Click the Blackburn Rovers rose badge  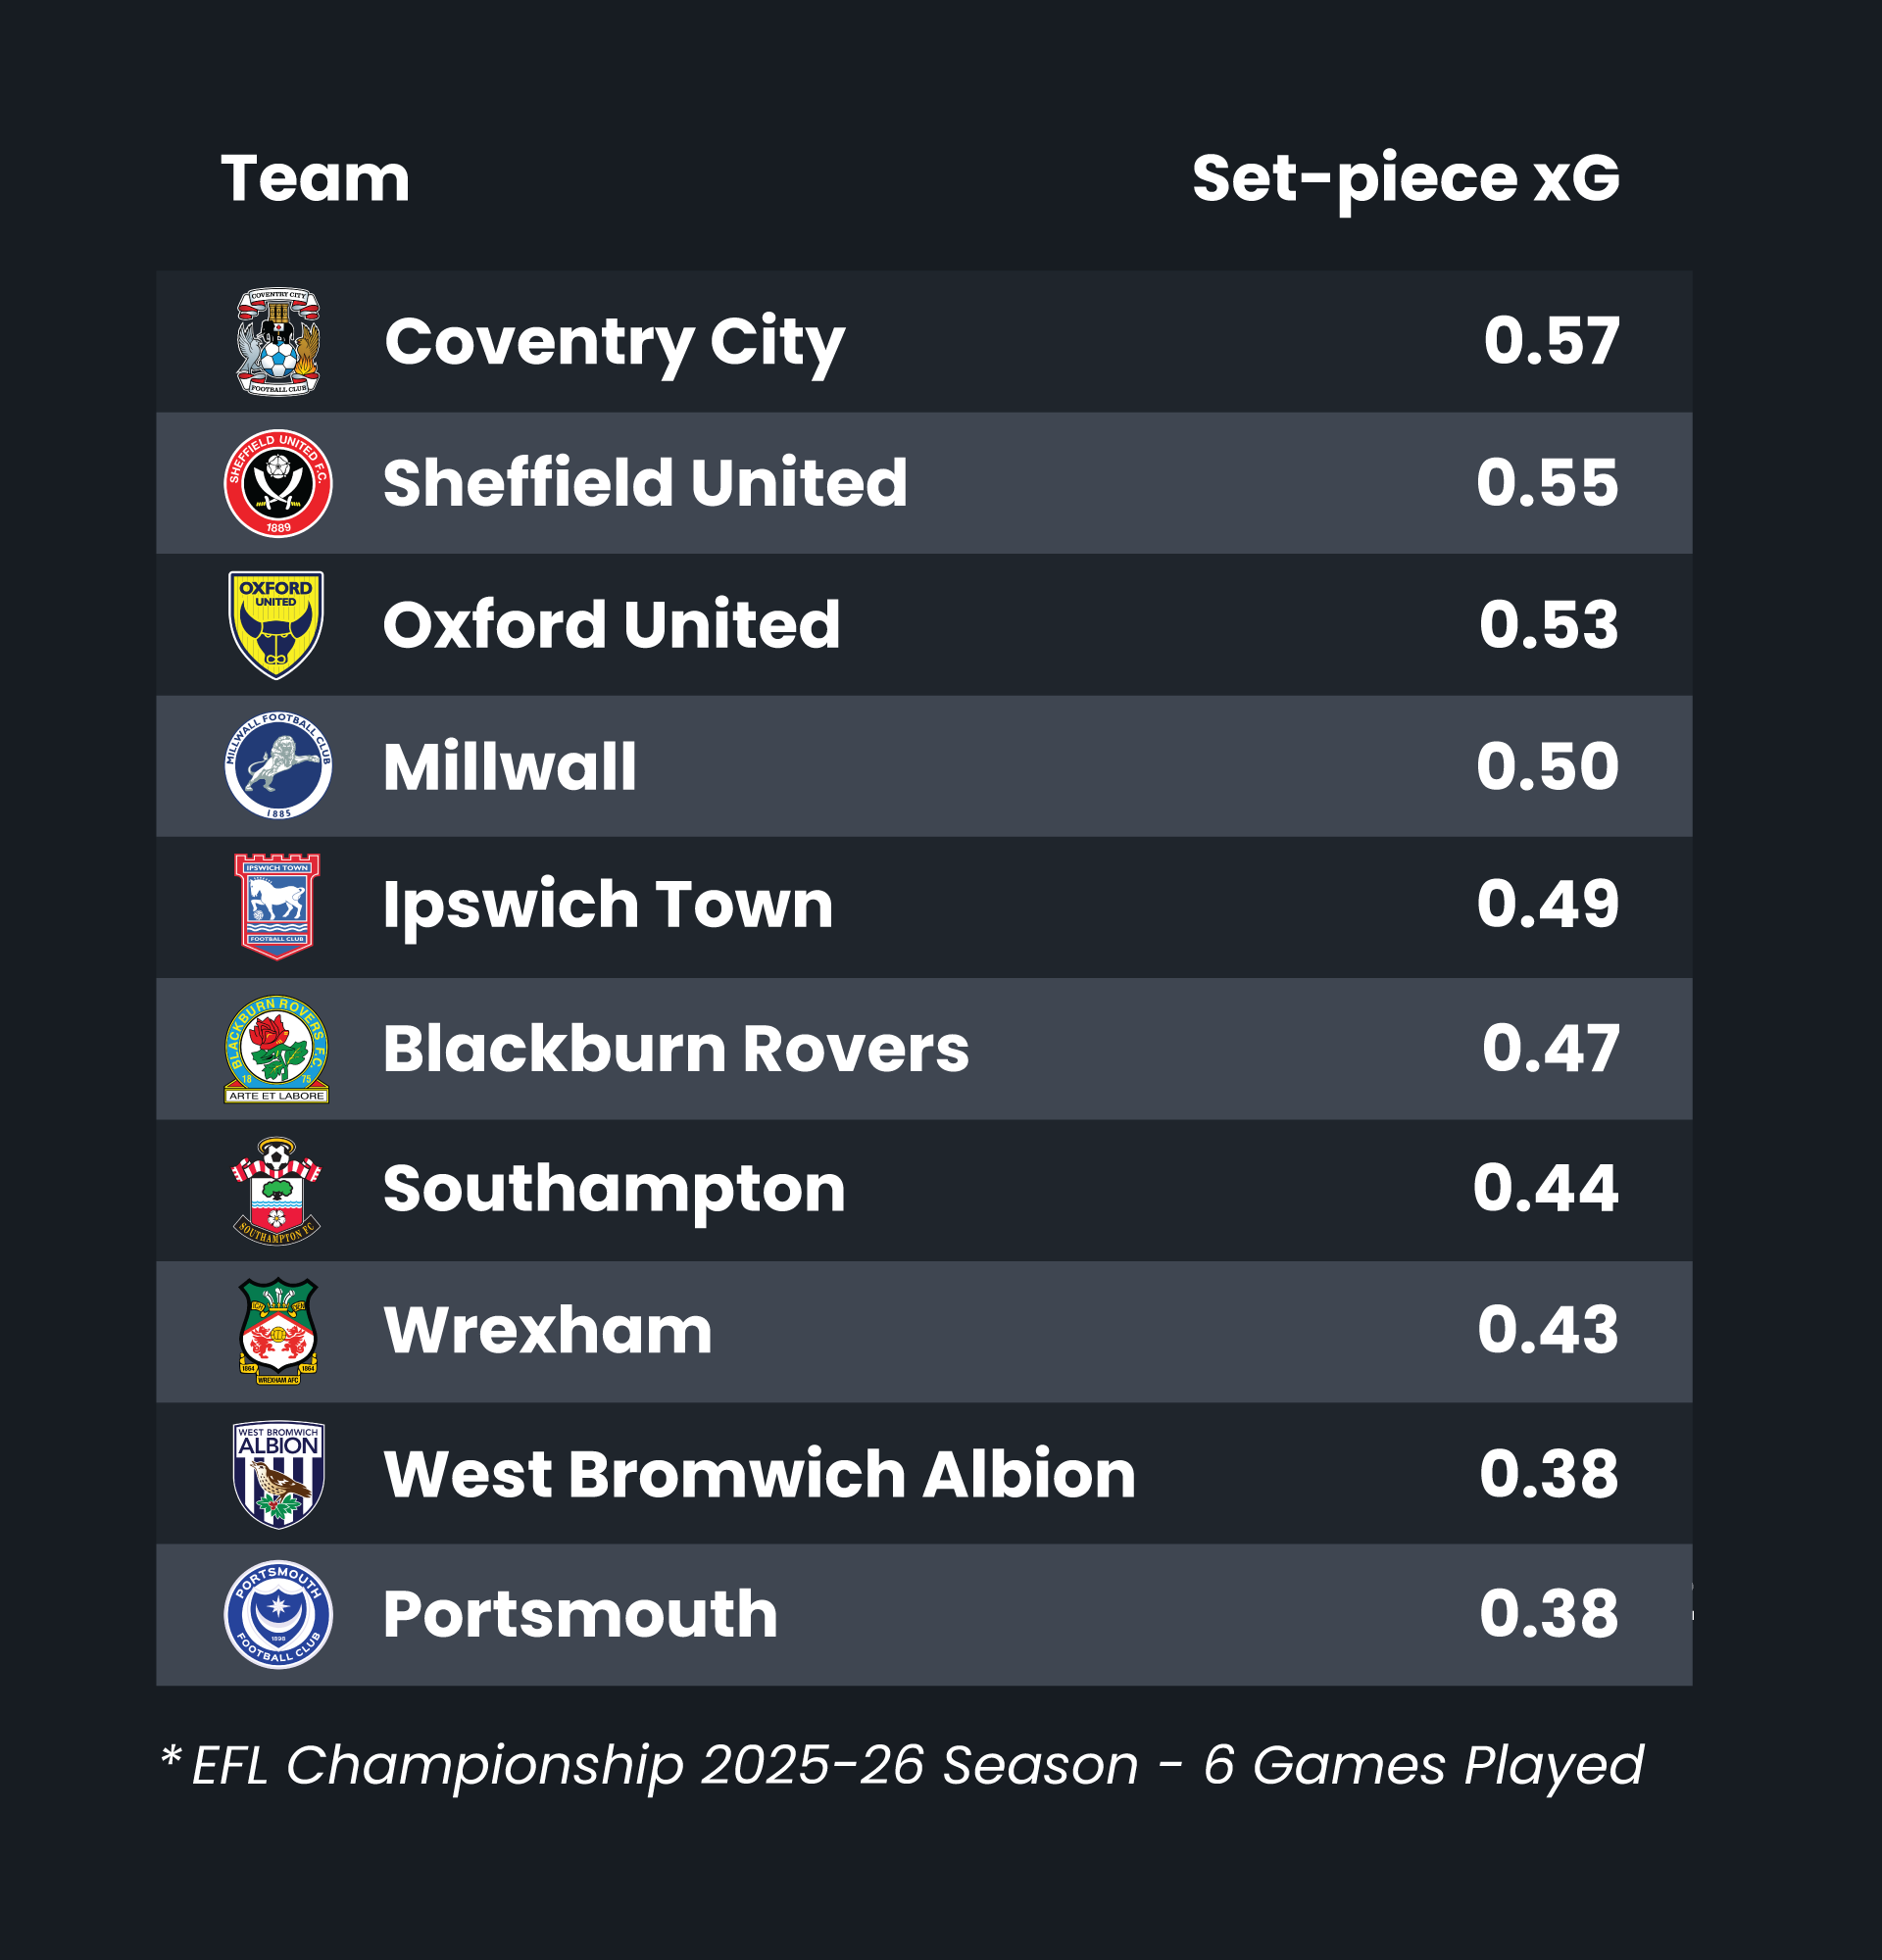pos(277,1049)
